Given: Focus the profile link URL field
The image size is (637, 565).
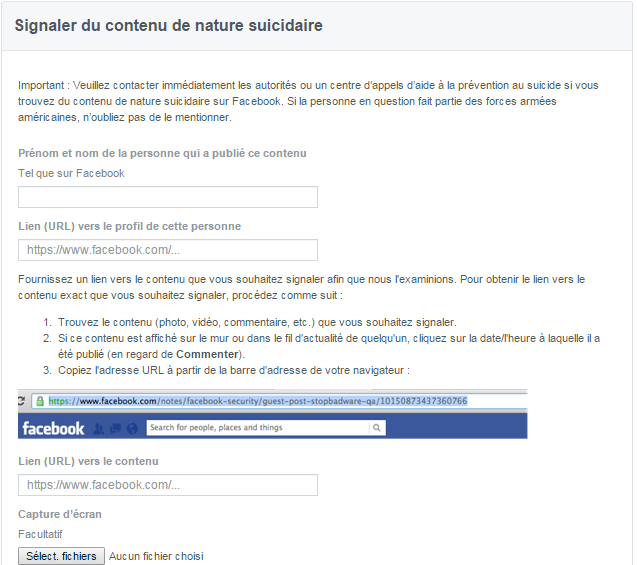Looking at the screenshot, I should tap(168, 250).
